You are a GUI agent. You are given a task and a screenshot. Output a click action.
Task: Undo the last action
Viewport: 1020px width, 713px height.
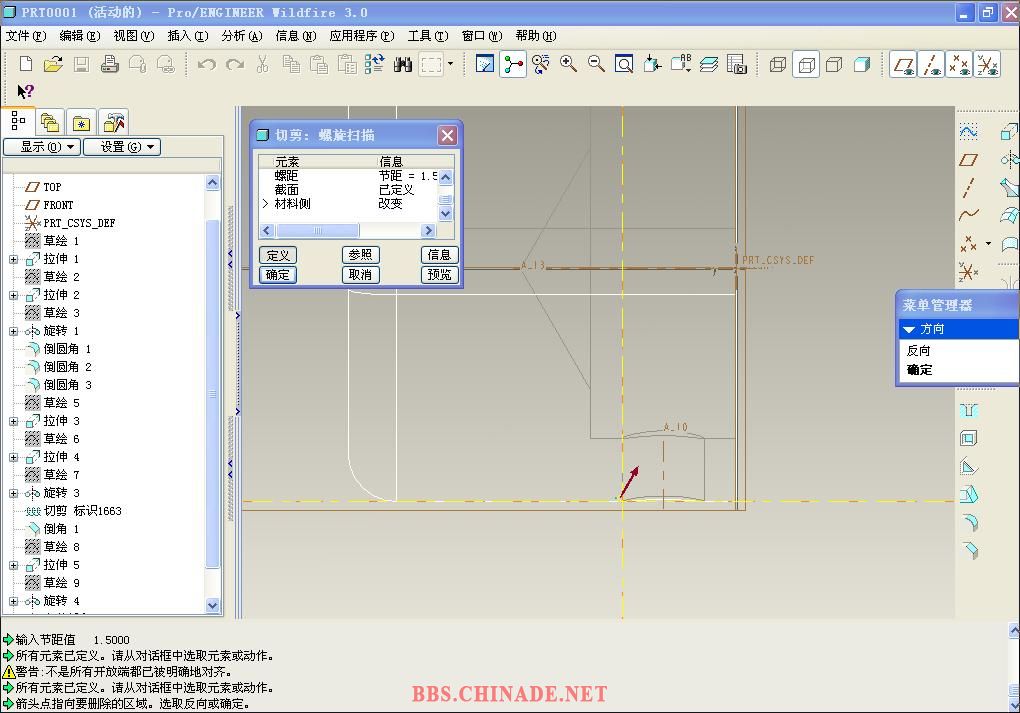[x=207, y=64]
